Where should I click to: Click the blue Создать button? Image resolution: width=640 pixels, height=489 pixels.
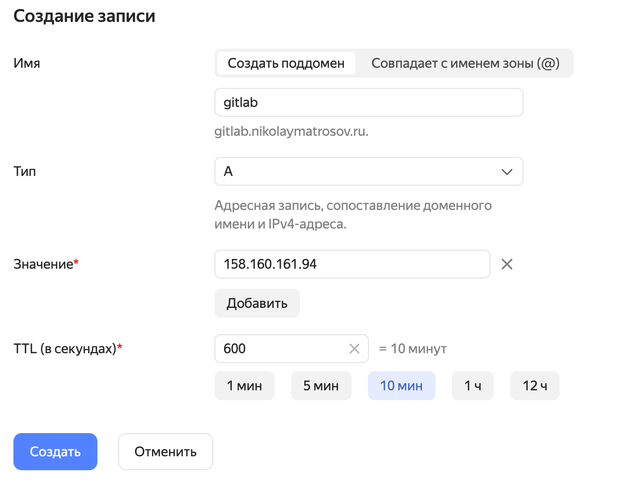(x=55, y=451)
